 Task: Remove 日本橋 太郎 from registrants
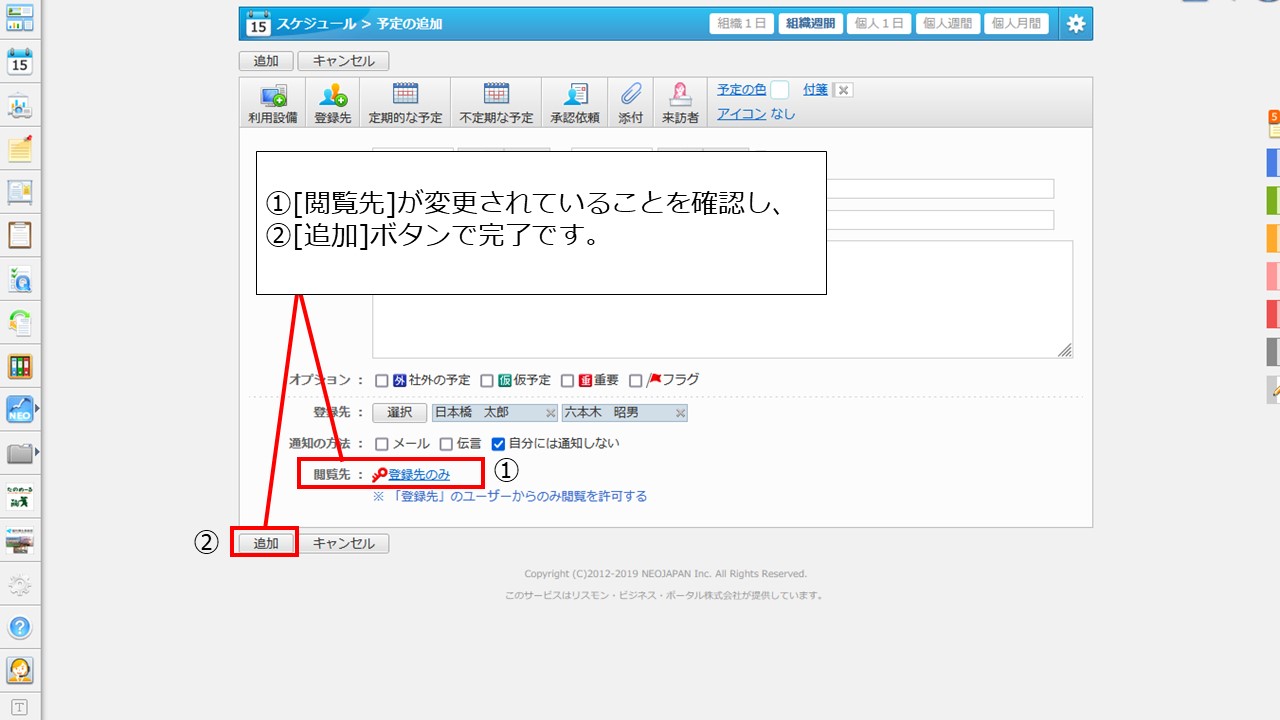[550, 413]
